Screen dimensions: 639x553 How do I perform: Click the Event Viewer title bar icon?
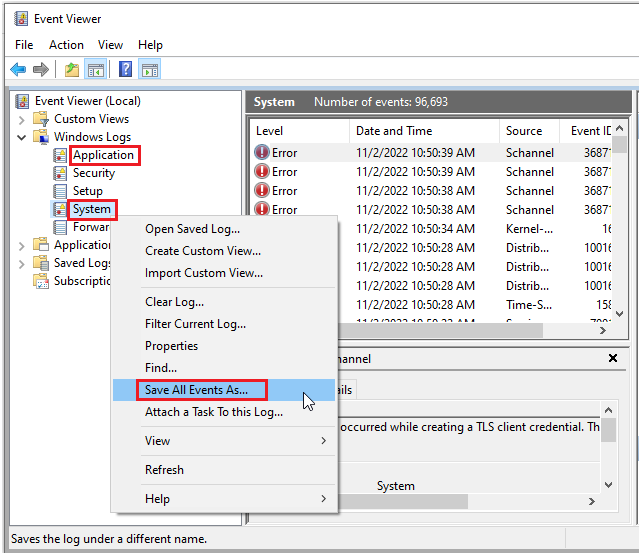[x=21, y=19]
